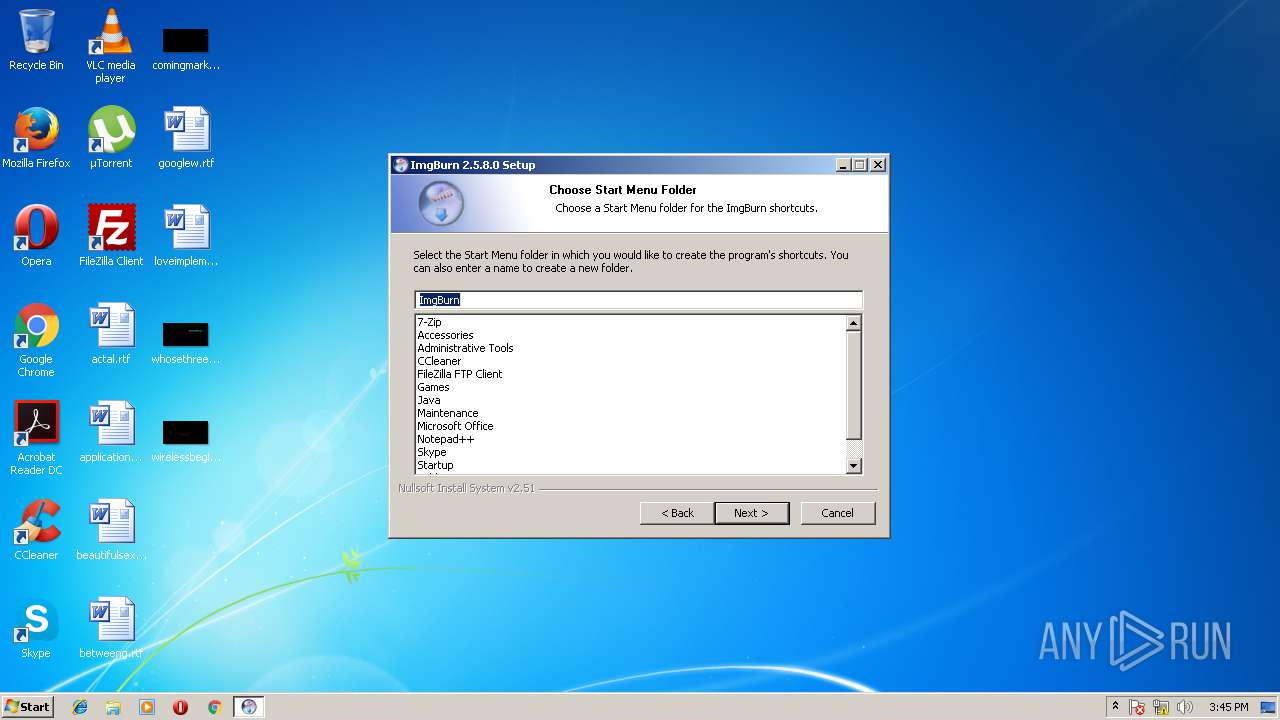Select Notepad++ in the folder list

pos(445,439)
